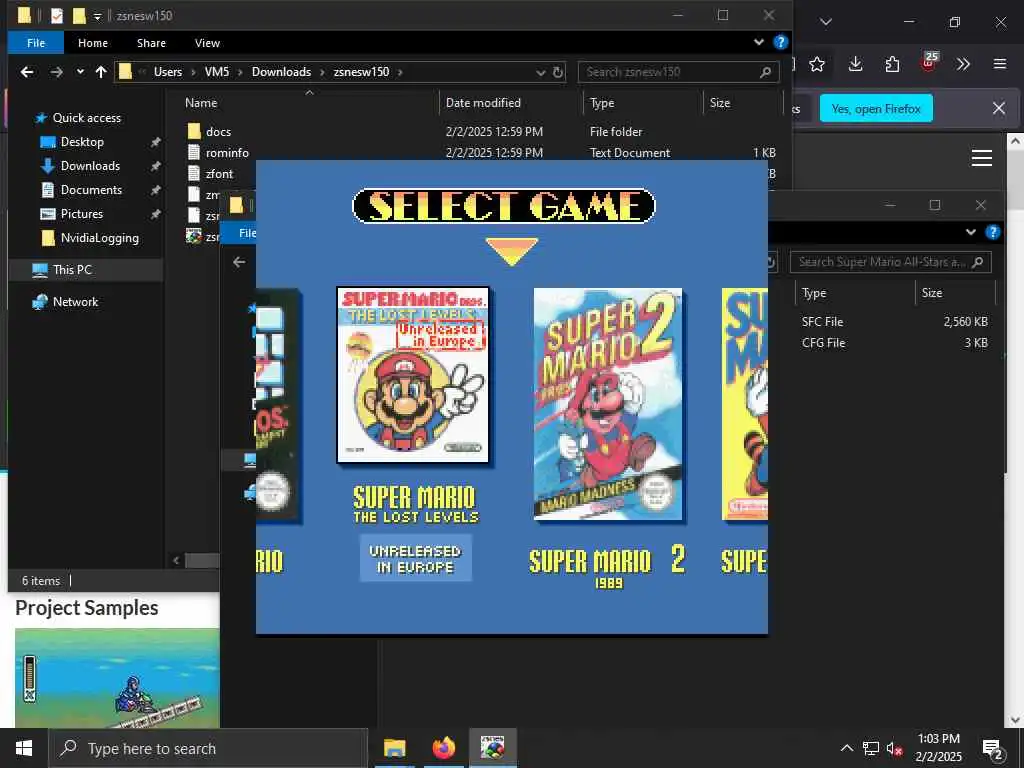Image resolution: width=1024 pixels, height=768 pixels.
Task: Open the notification center
Action: coord(993,749)
